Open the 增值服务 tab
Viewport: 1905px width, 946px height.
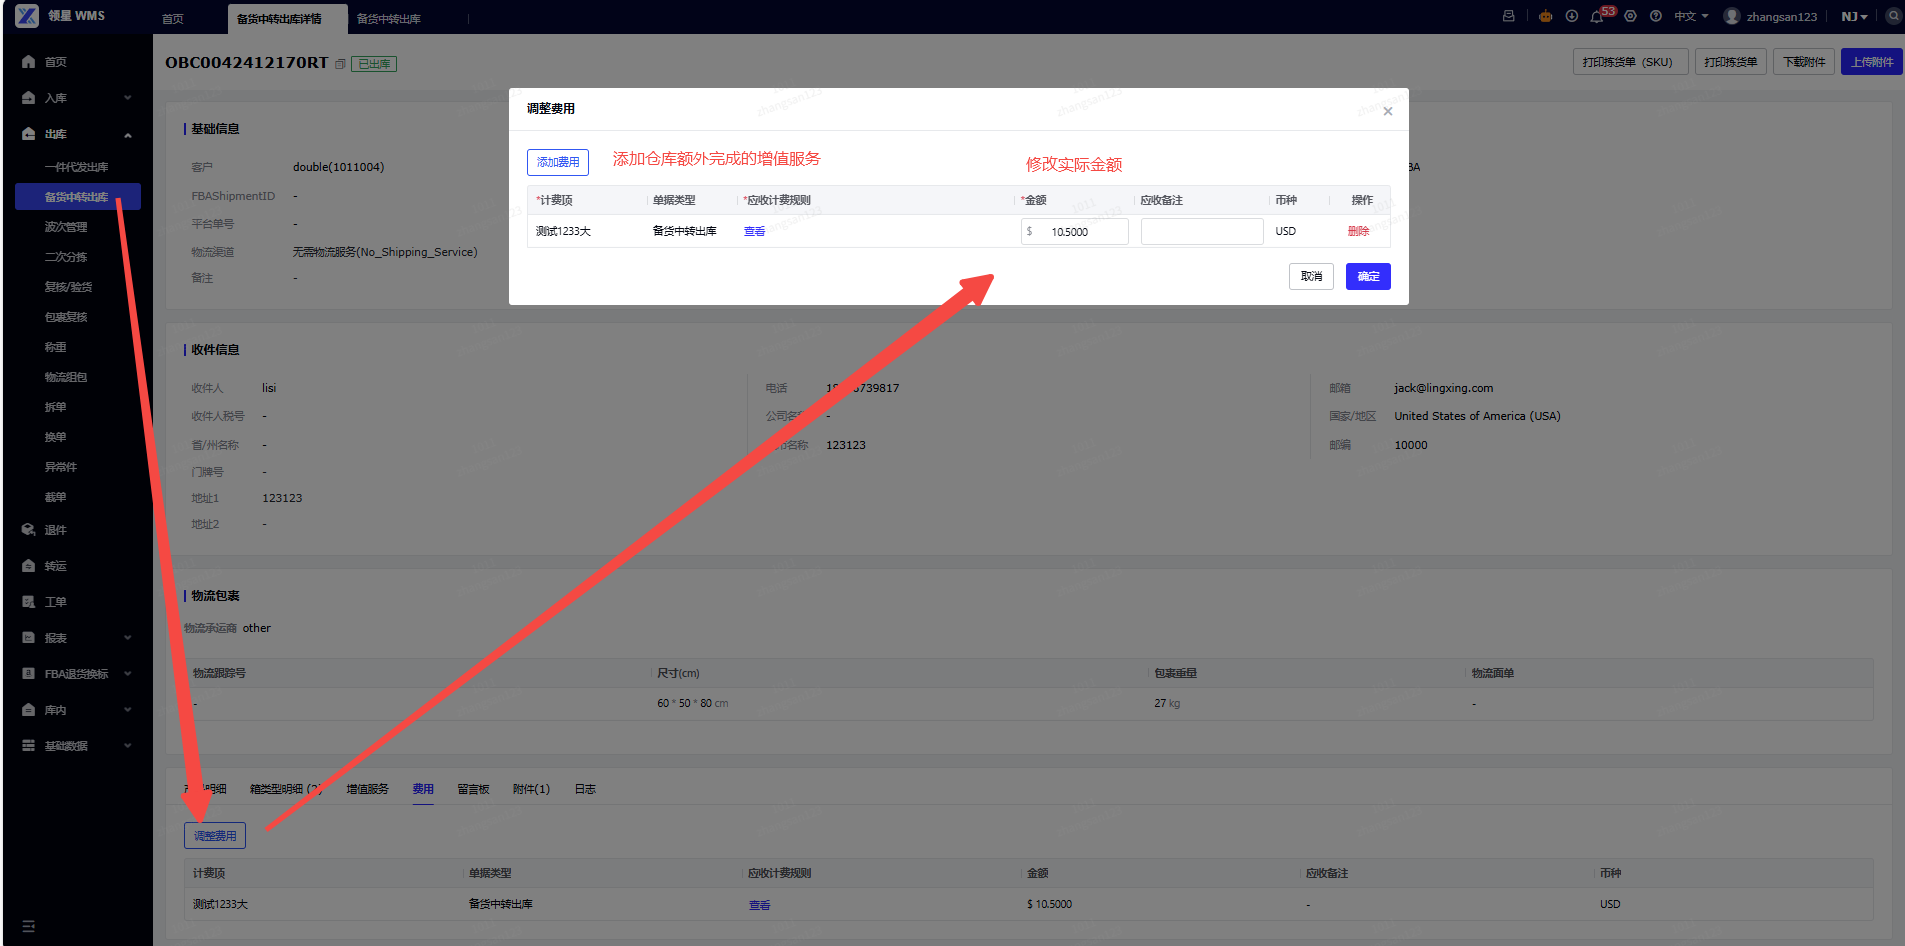[367, 789]
